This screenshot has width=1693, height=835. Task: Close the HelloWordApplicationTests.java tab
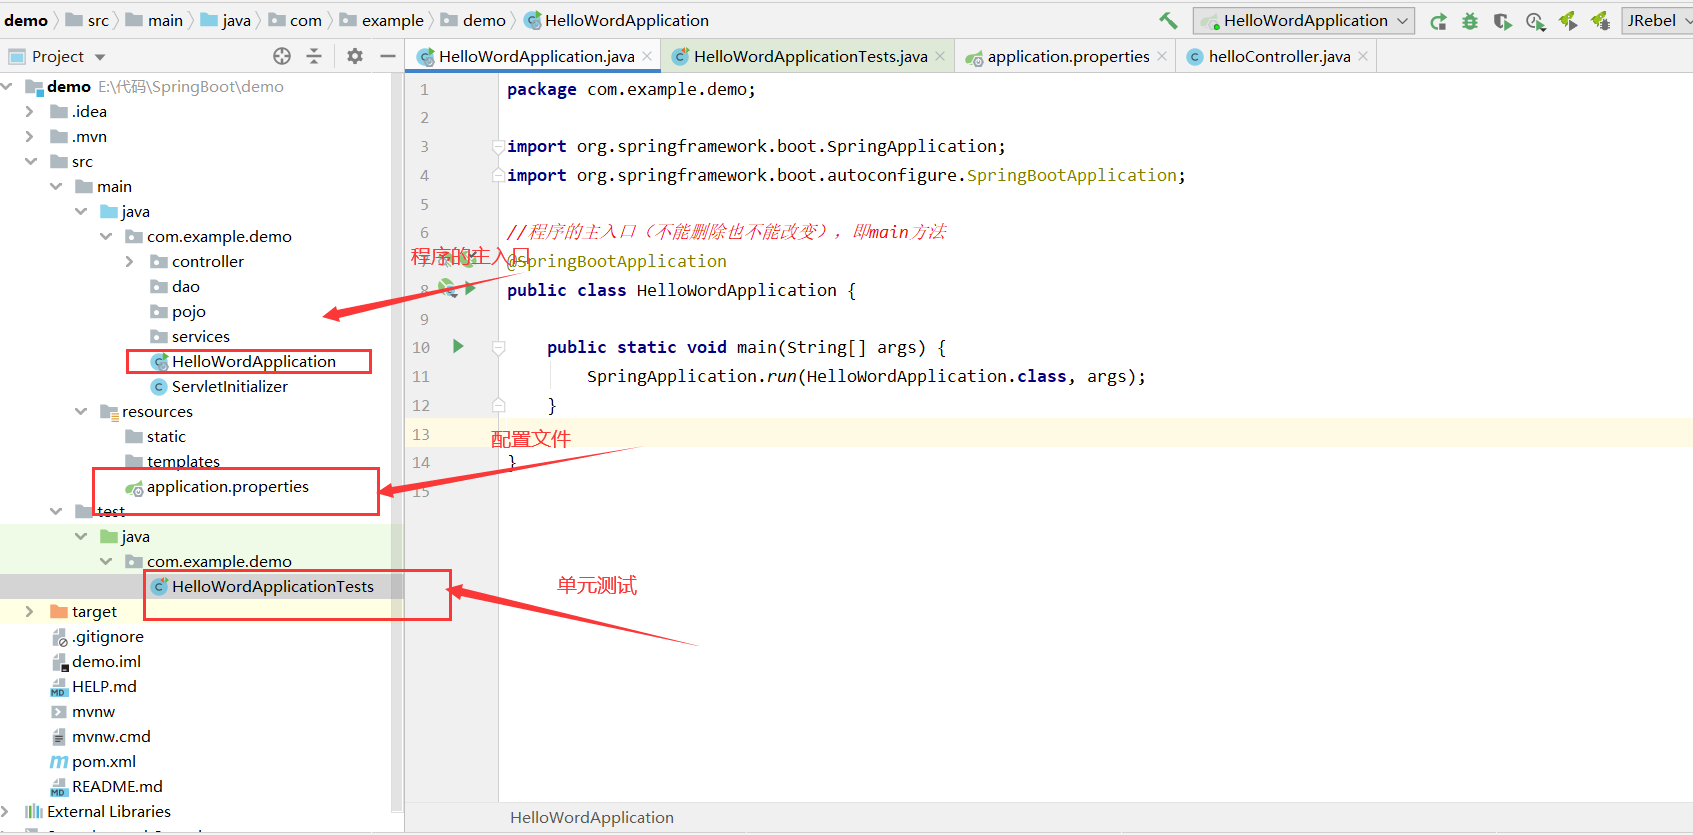pyautogui.click(x=940, y=57)
